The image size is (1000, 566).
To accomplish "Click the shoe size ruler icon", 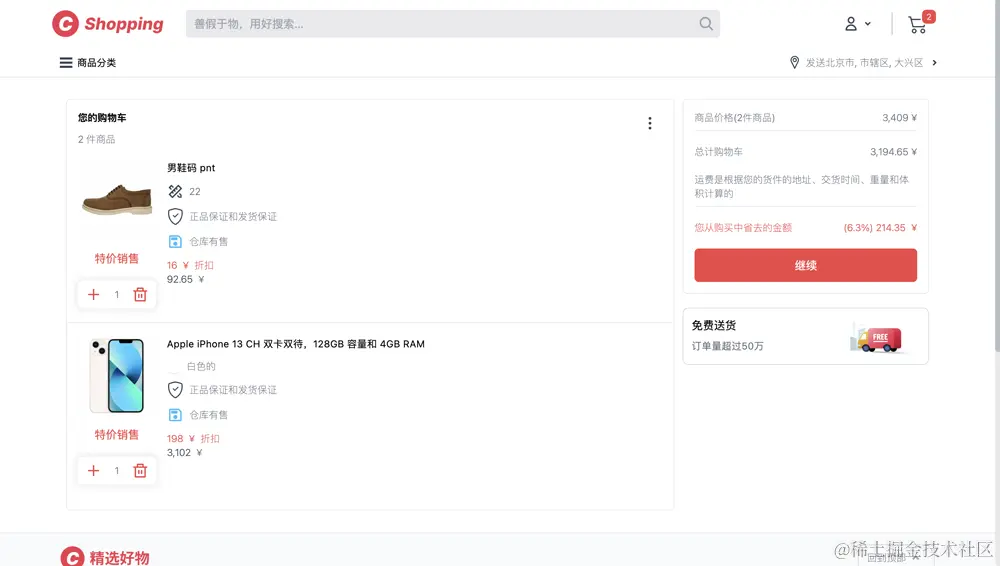I will coord(175,191).
